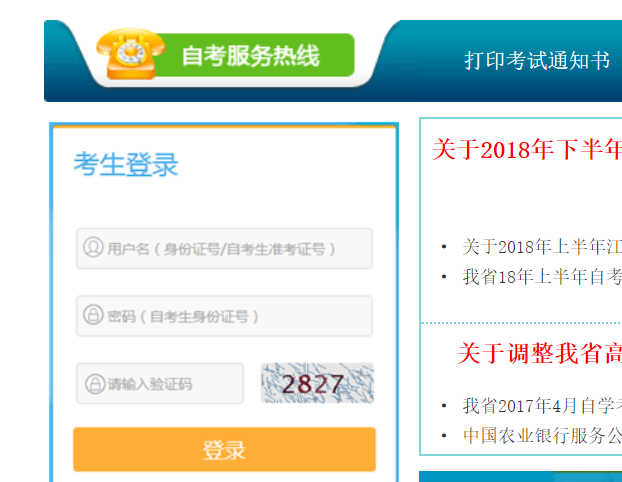Open the 中国农业银行服务公 link
Screen dimensions: 622x482
(x=541, y=436)
